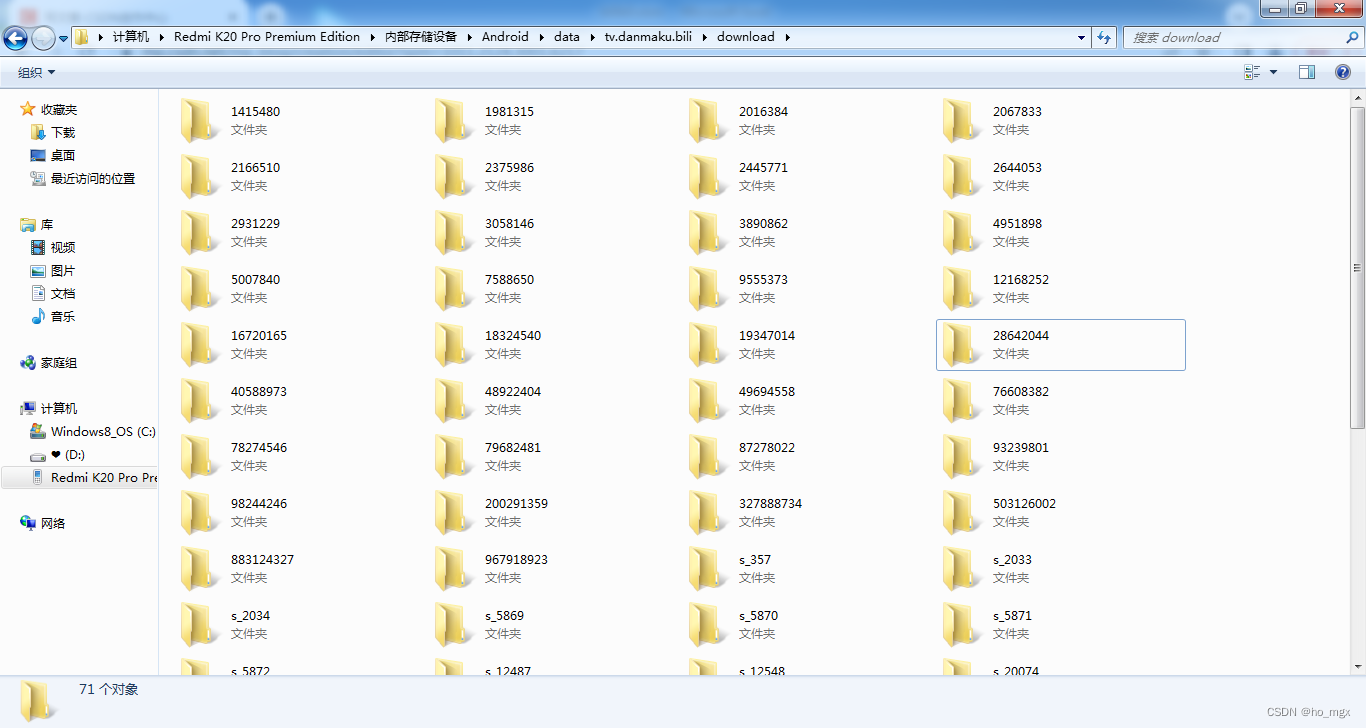Click the scrollbar down arrow
The width and height of the screenshot is (1366, 728).
[1357, 666]
